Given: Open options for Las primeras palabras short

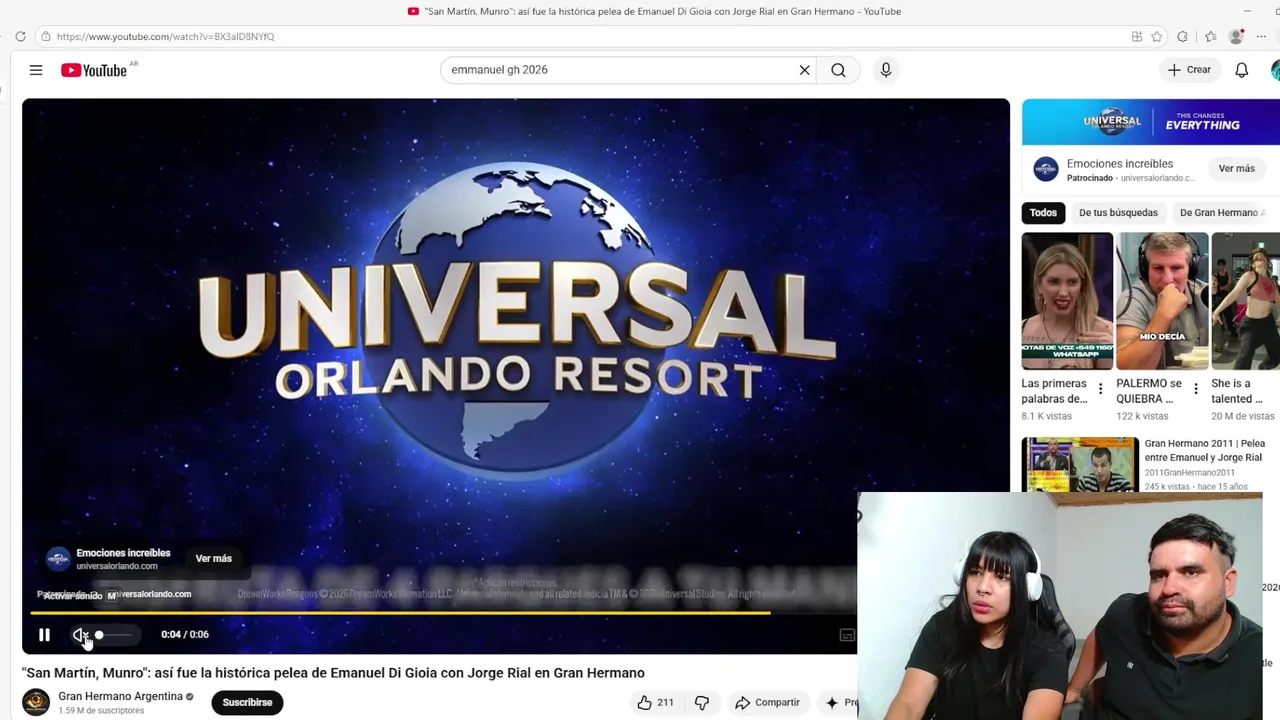Looking at the screenshot, I should [x=1100, y=390].
